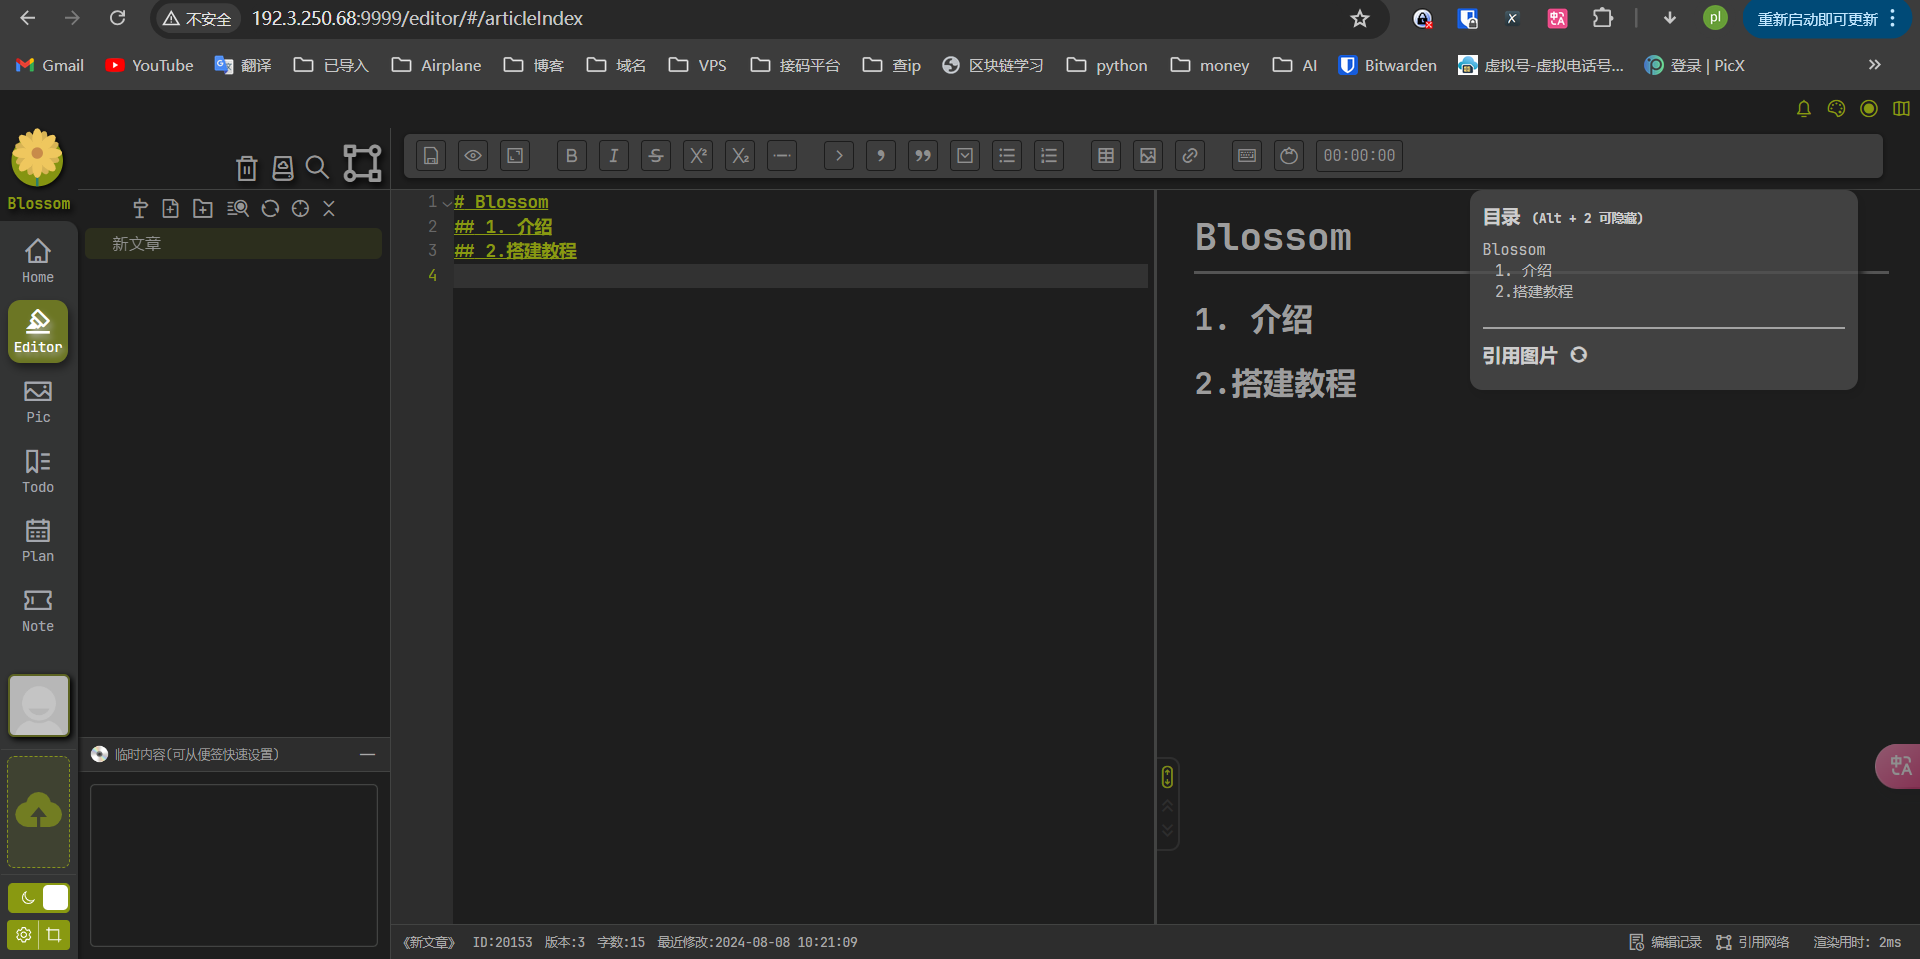Jump to '2.搭建教程' in the table of contents
The image size is (1920, 959).
pos(1534,292)
